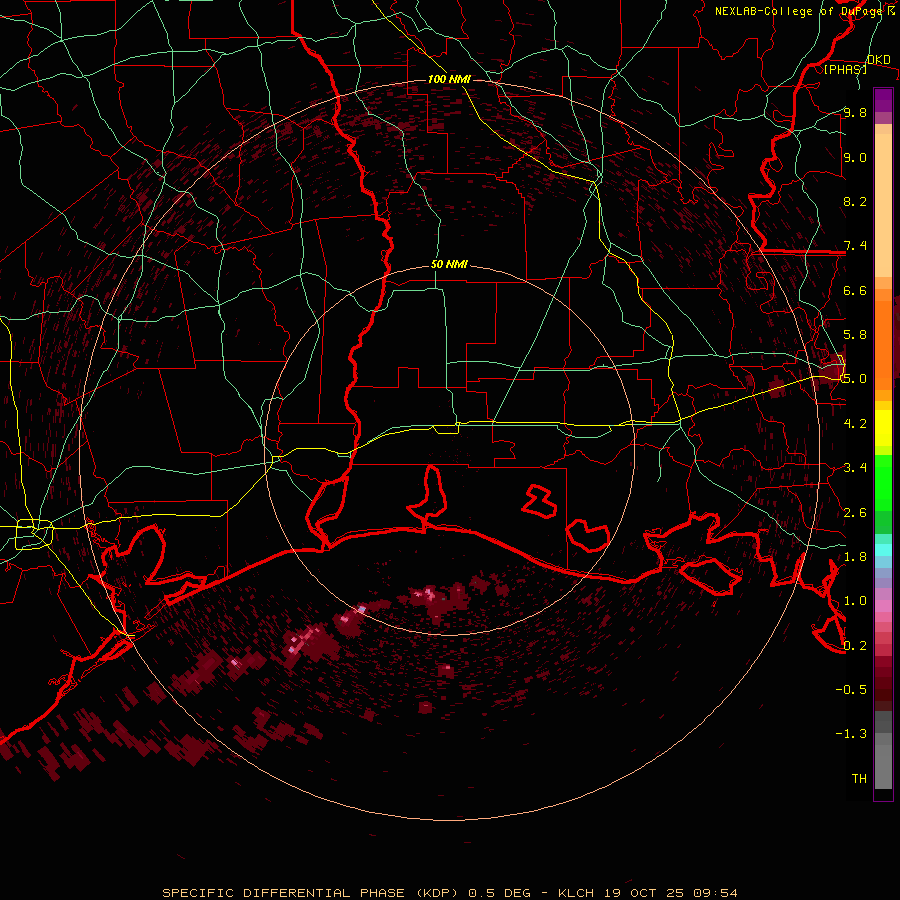Image resolution: width=900 pixels, height=900 pixels.
Task: Click the 100 NMI range ring label
Action: pyautogui.click(x=449, y=79)
